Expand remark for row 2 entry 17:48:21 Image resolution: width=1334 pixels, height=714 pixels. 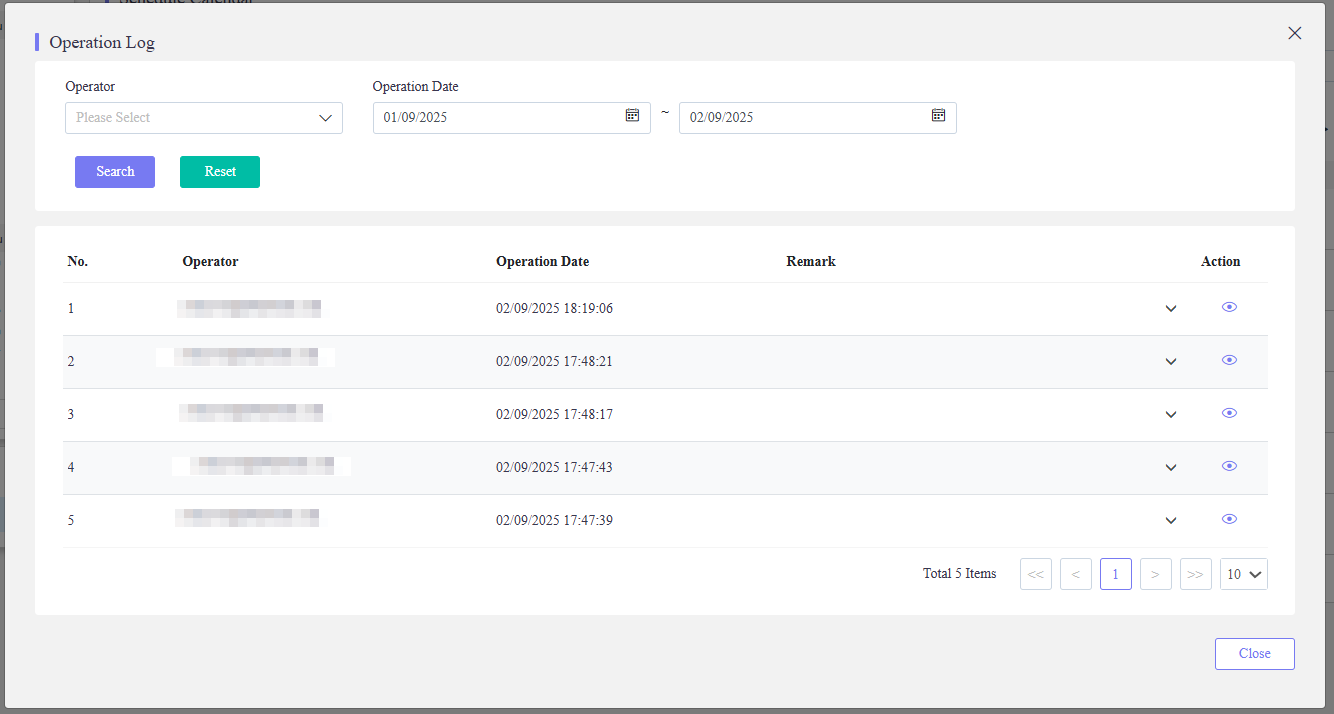(x=1171, y=361)
